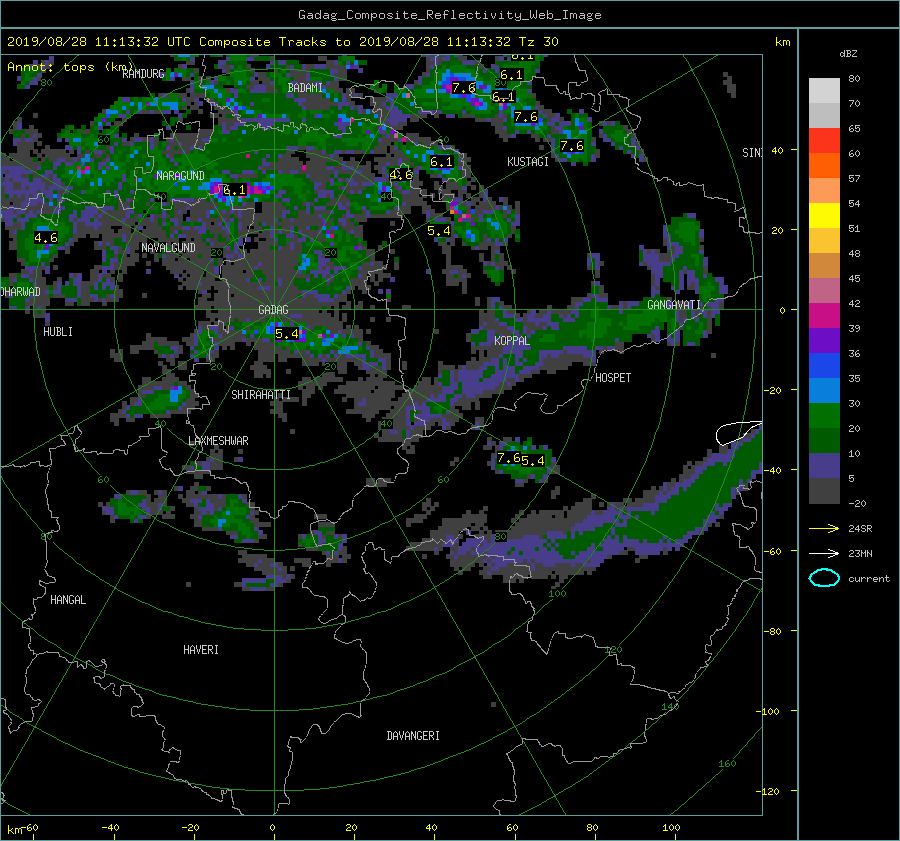This screenshot has height=841, width=900.
Task: Click the 'current' legend label
Action: coord(868,579)
